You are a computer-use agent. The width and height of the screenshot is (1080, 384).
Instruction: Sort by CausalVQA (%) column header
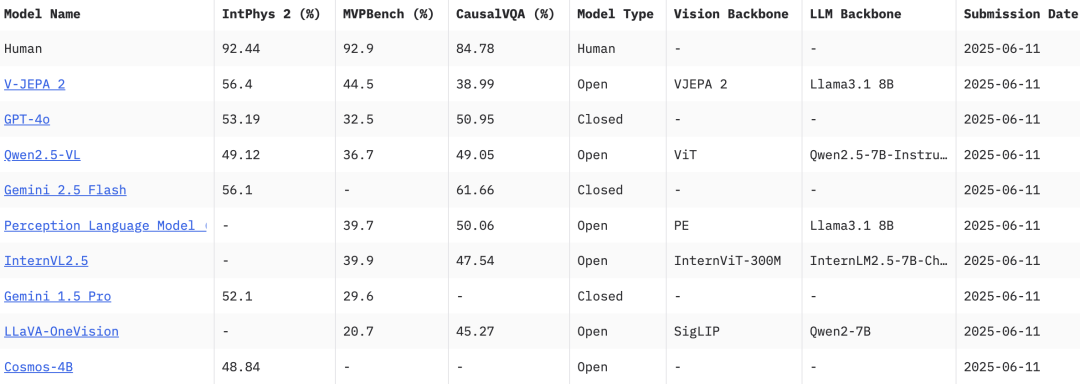(505, 14)
